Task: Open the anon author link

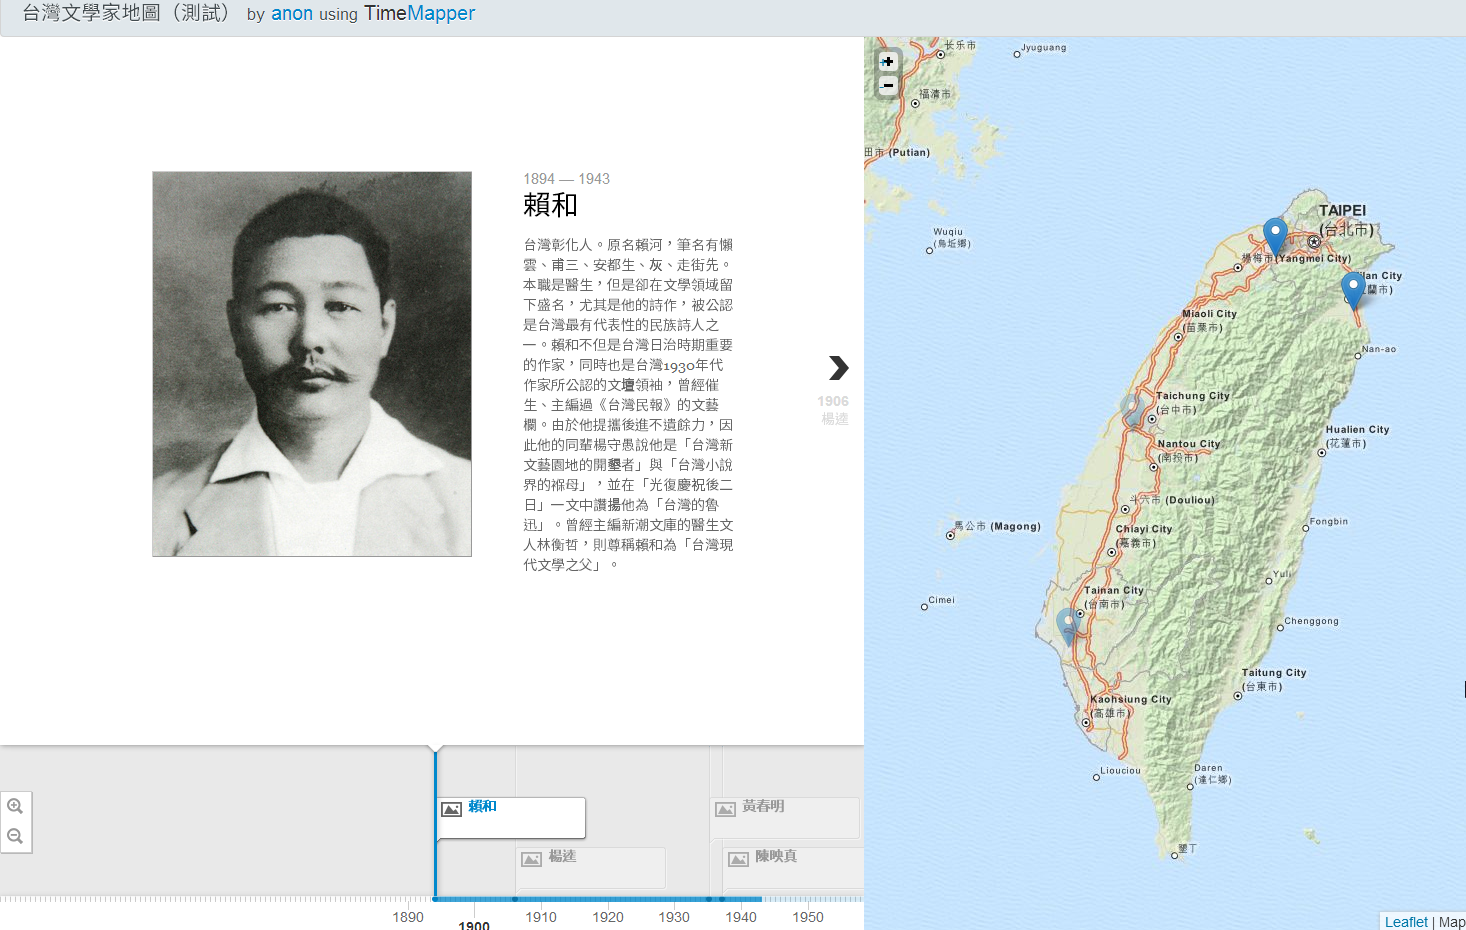Action: tap(292, 14)
